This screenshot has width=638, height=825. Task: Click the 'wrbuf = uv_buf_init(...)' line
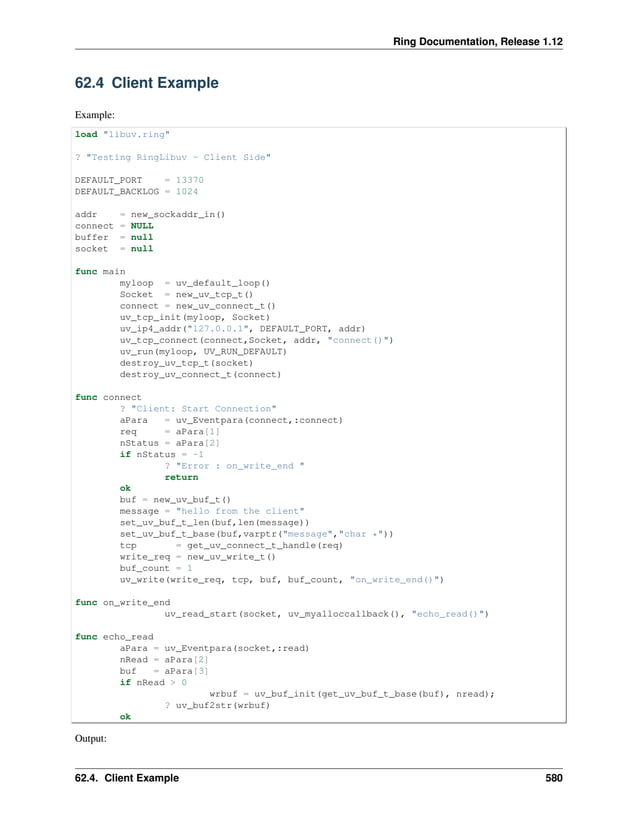[352, 694]
